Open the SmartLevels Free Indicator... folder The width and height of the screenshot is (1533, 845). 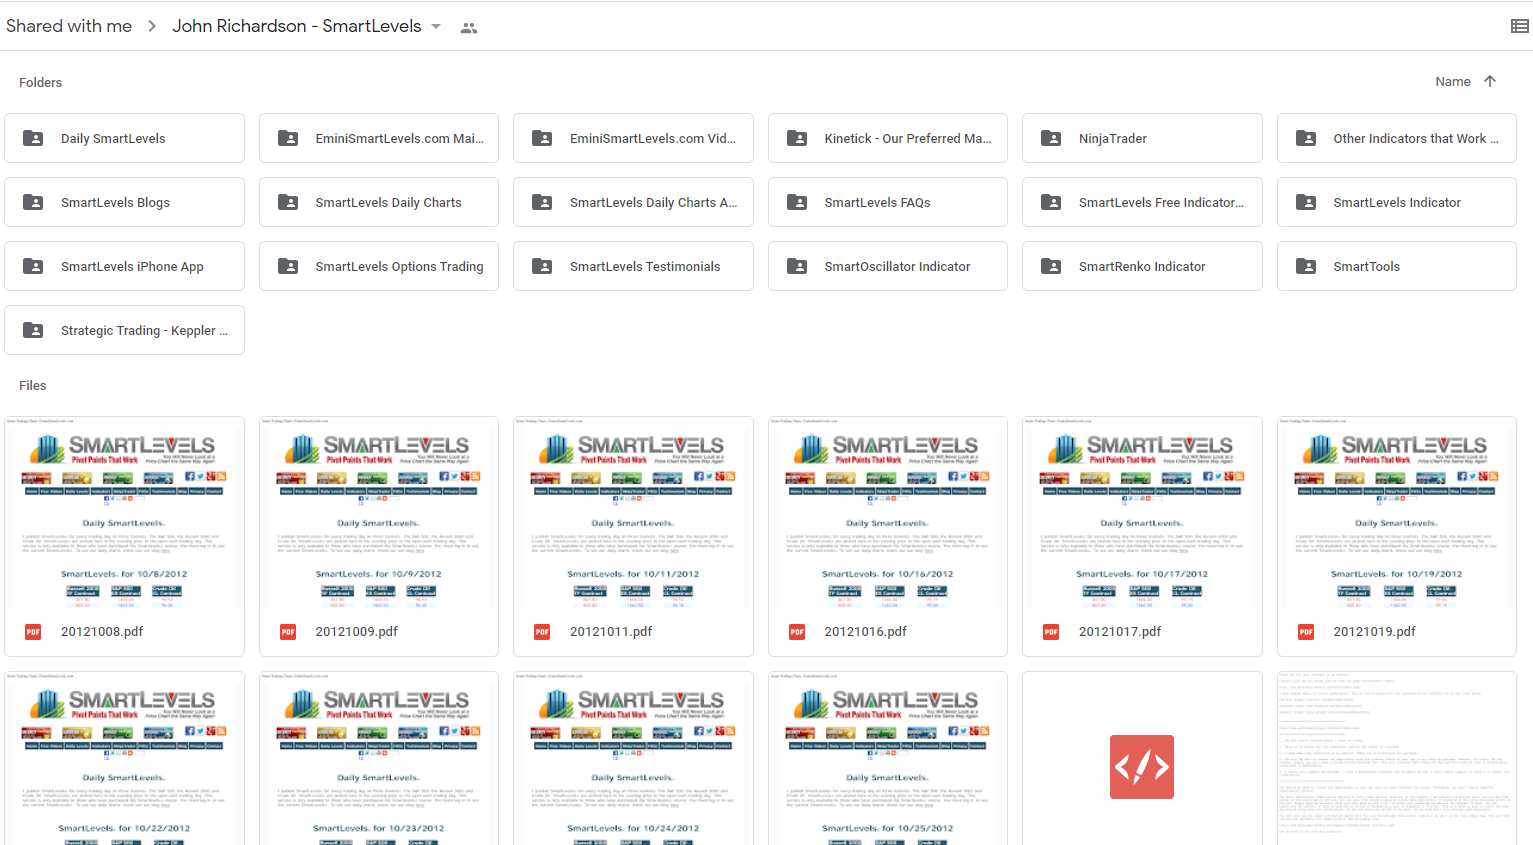pyautogui.click(x=1142, y=202)
